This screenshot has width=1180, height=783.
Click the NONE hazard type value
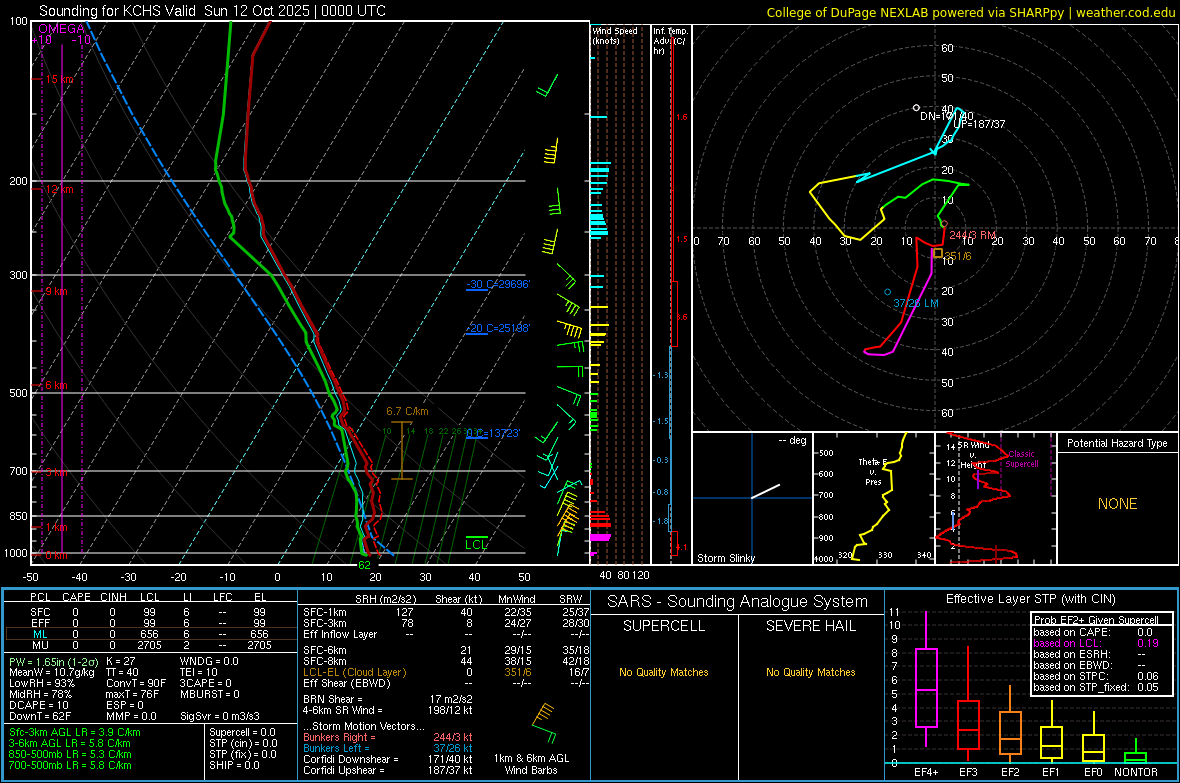1117,504
